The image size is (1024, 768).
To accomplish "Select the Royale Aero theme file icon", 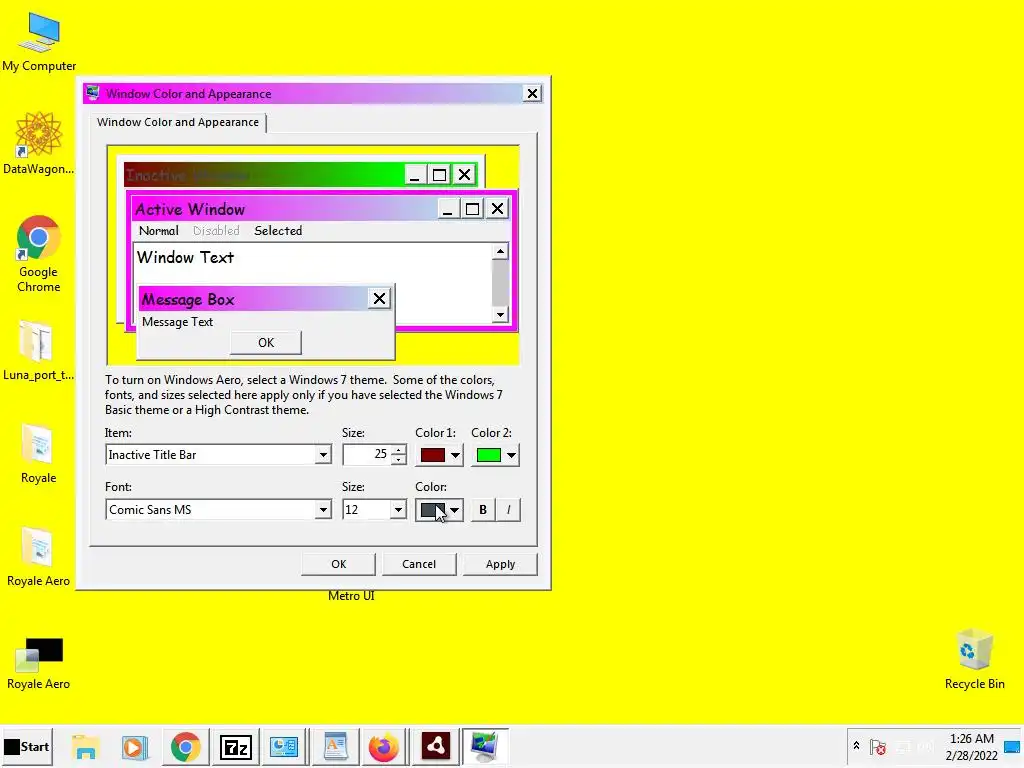I will click(39, 662).
